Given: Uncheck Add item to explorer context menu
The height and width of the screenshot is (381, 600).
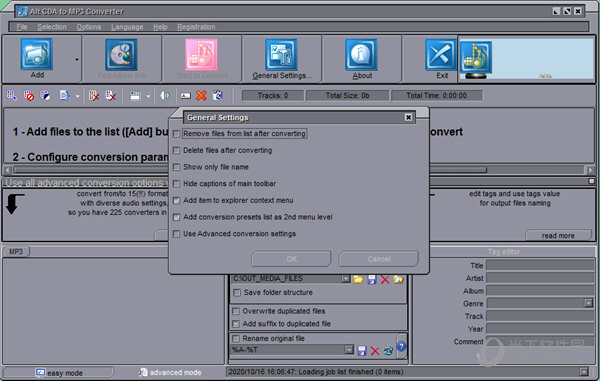Looking at the screenshot, I should [x=176, y=200].
